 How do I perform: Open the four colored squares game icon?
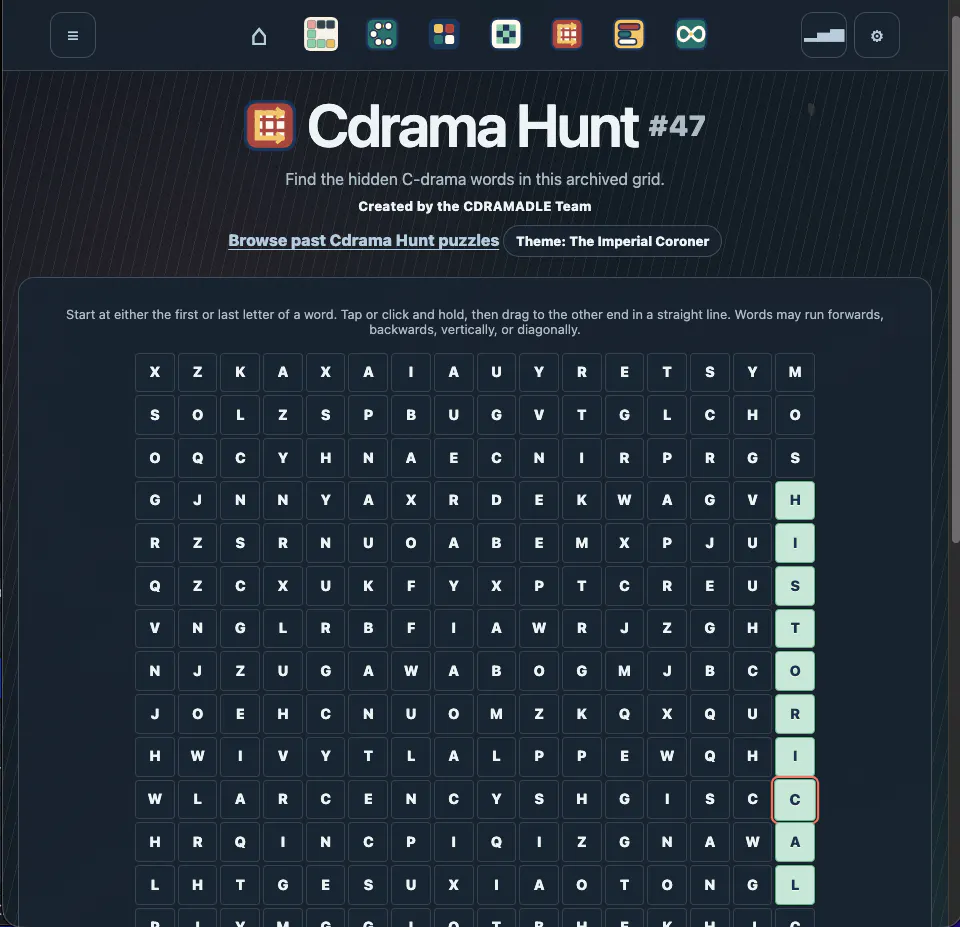444,34
